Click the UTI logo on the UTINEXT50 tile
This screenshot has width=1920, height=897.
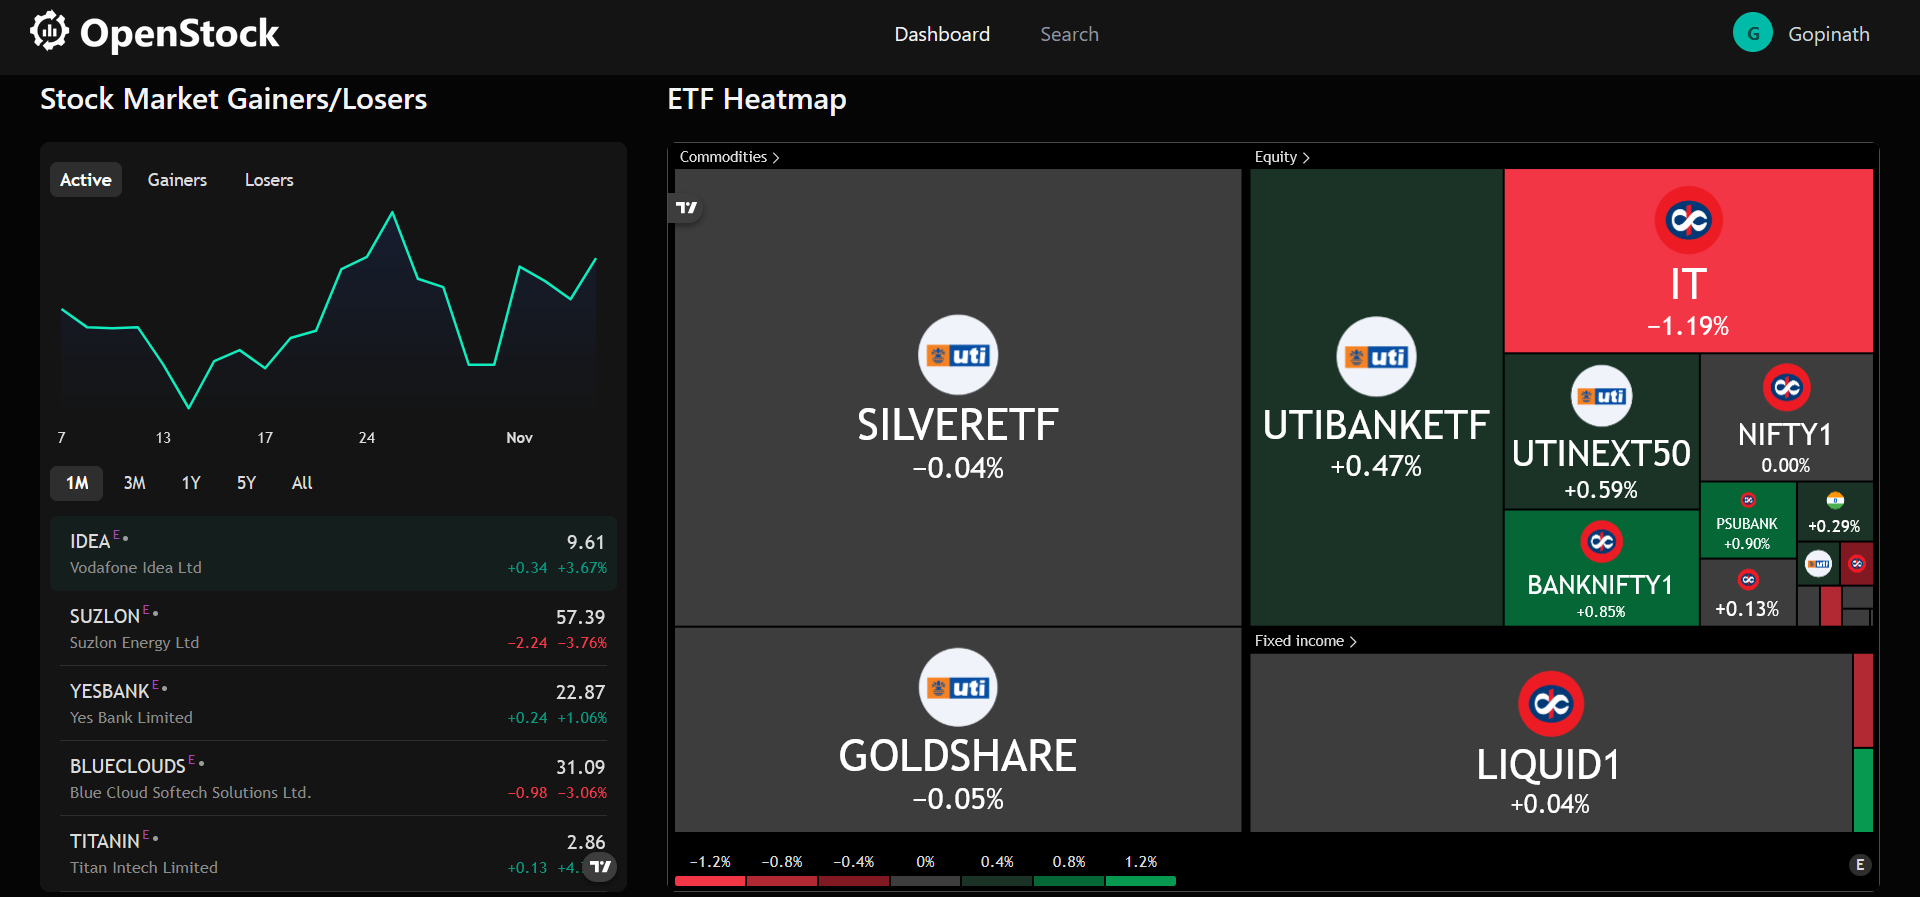tap(1601, 396)
